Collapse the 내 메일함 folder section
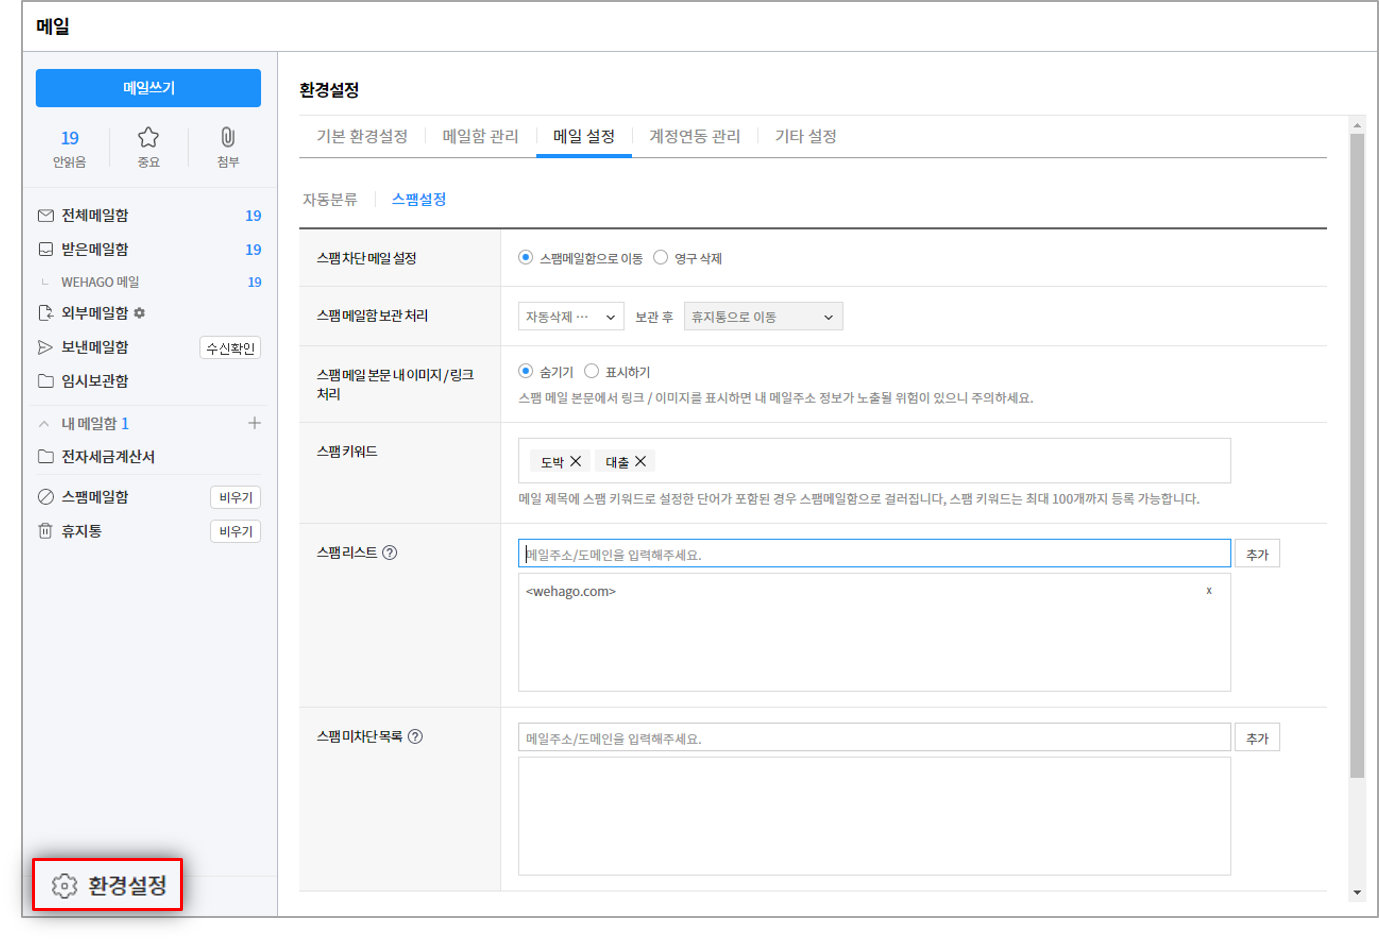 (44, 424)
